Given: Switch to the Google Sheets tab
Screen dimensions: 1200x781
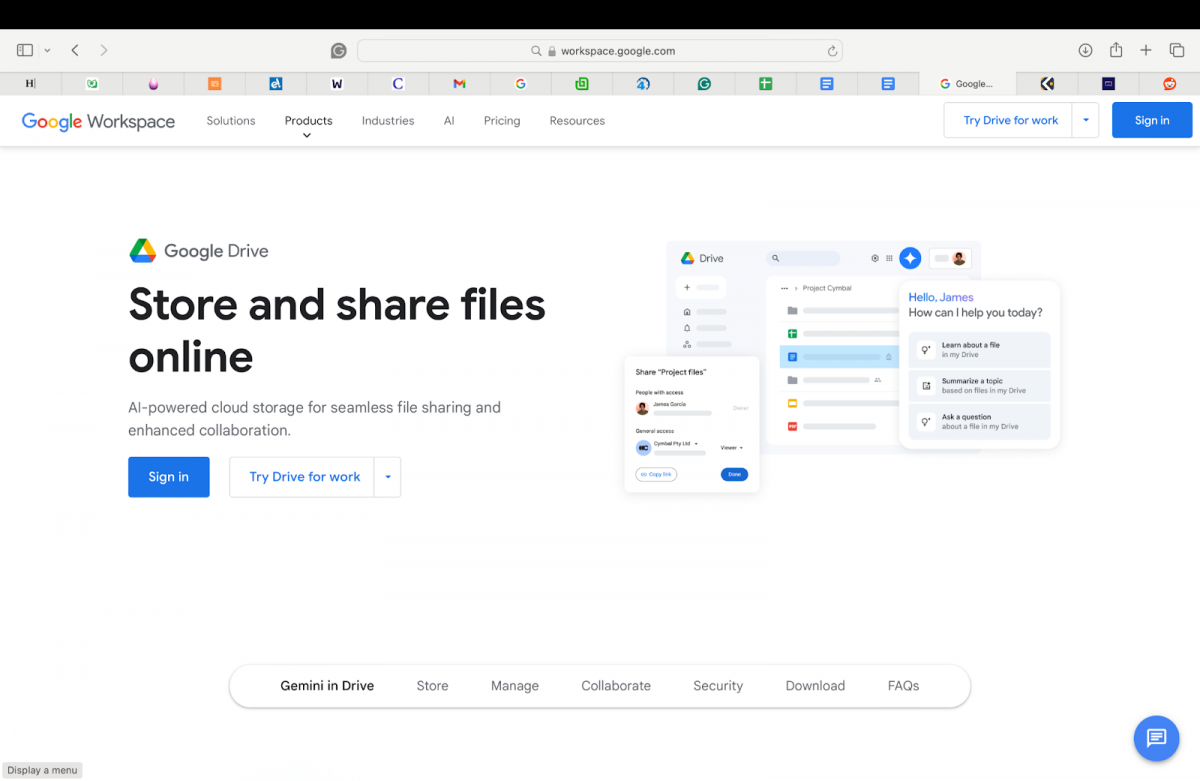Looking at the screenshot, I should click(x=765, y=84).
